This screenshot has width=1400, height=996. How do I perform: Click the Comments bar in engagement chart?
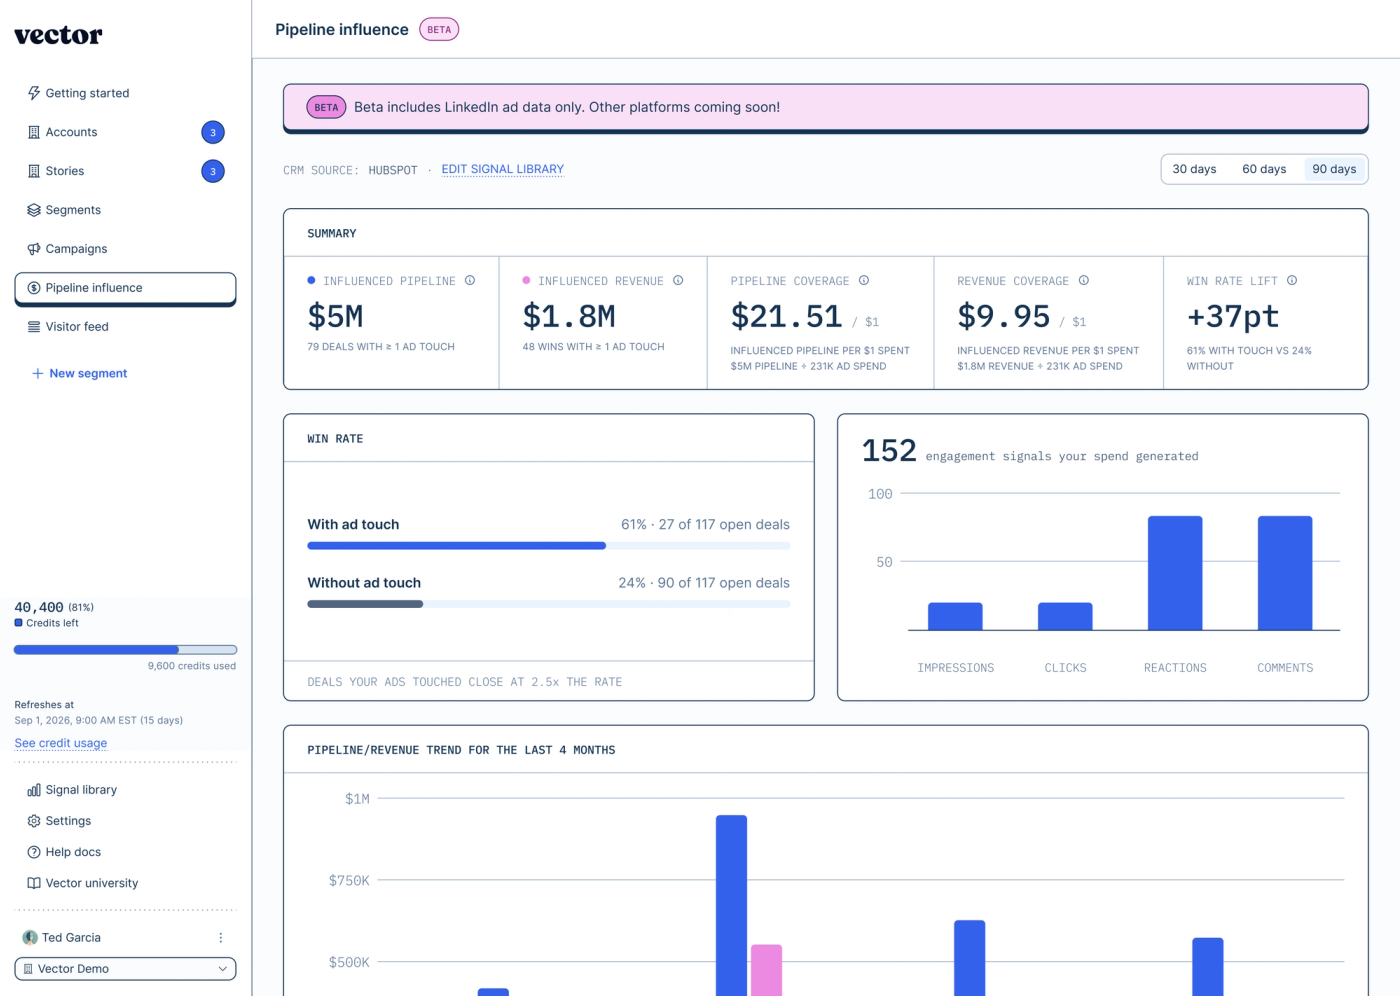[x=1285, y=573]
